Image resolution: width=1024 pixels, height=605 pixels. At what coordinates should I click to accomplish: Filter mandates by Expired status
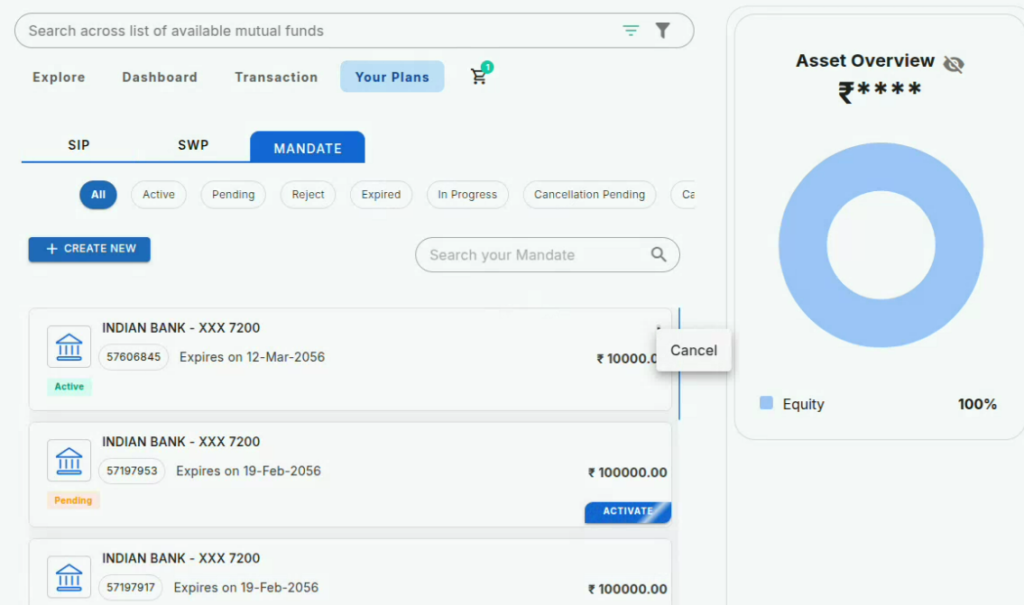(380, 195)
